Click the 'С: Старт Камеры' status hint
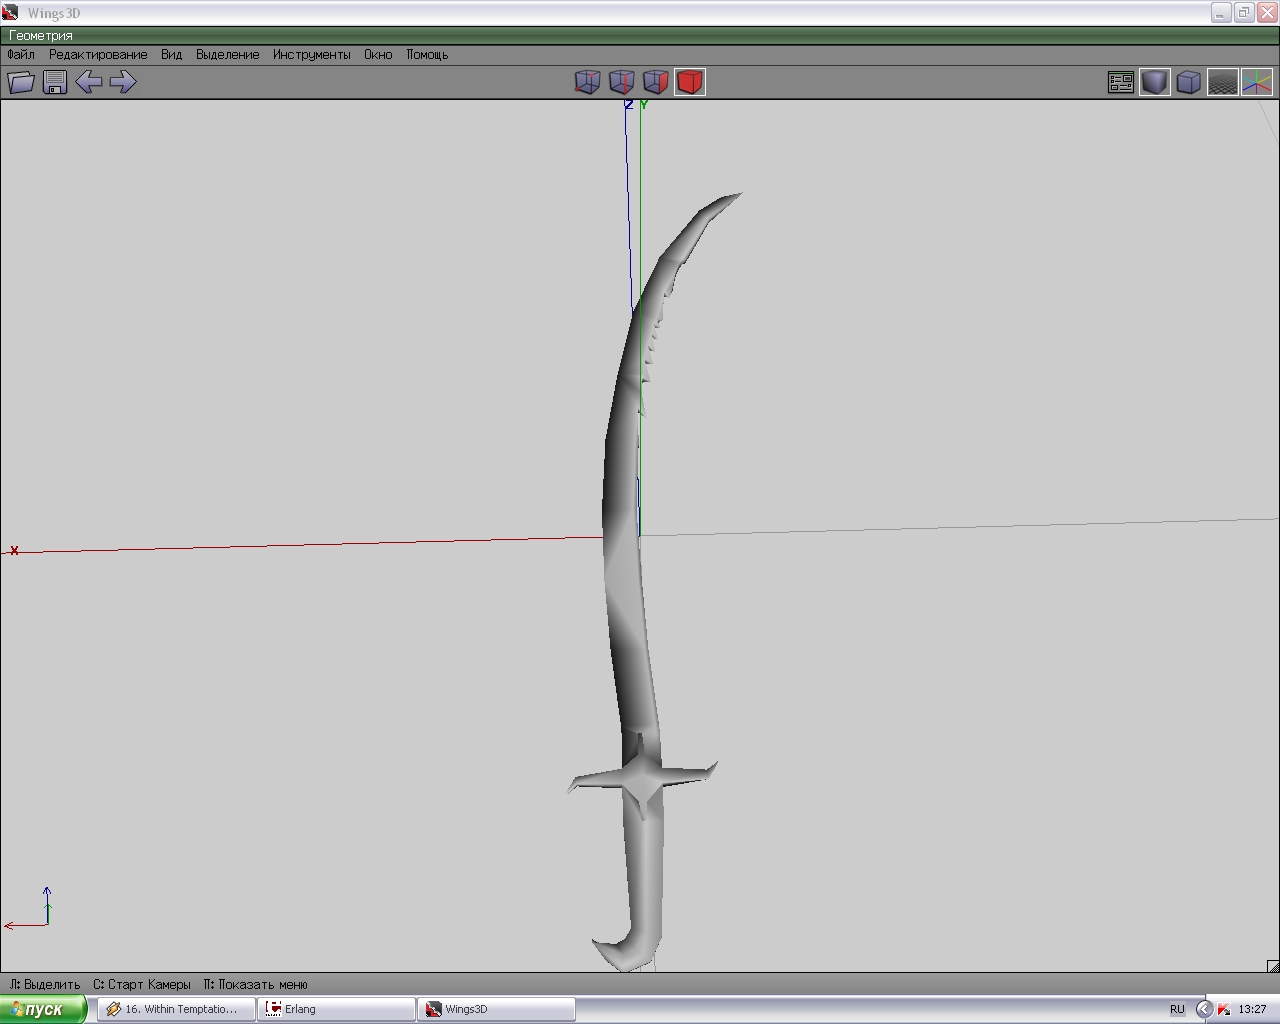This screenshot has height=1024, width=1280. (x=142, y=984)
